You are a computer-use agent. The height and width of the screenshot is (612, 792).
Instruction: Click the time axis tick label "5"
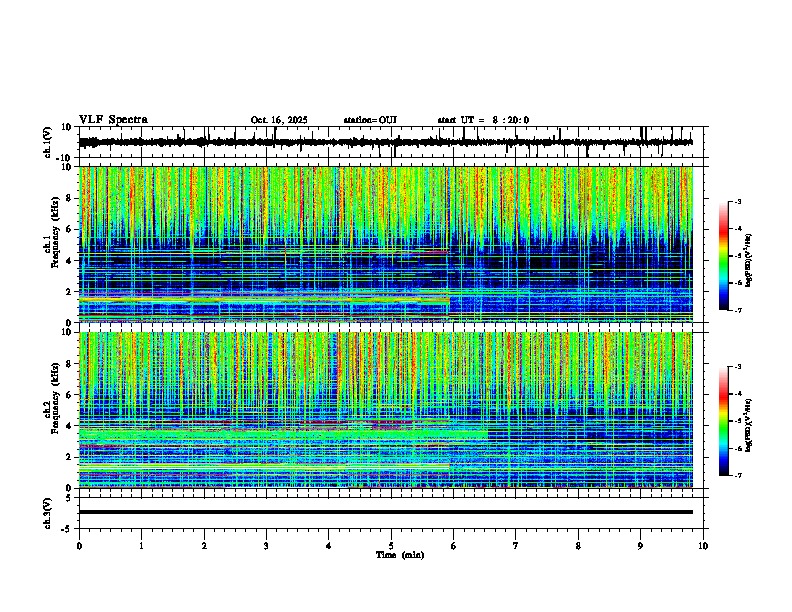391,546
